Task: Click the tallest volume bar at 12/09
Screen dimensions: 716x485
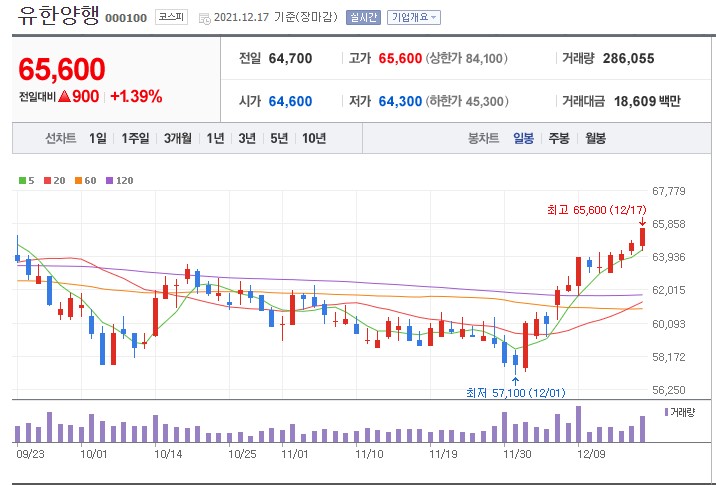Action: tap(579, 424)
